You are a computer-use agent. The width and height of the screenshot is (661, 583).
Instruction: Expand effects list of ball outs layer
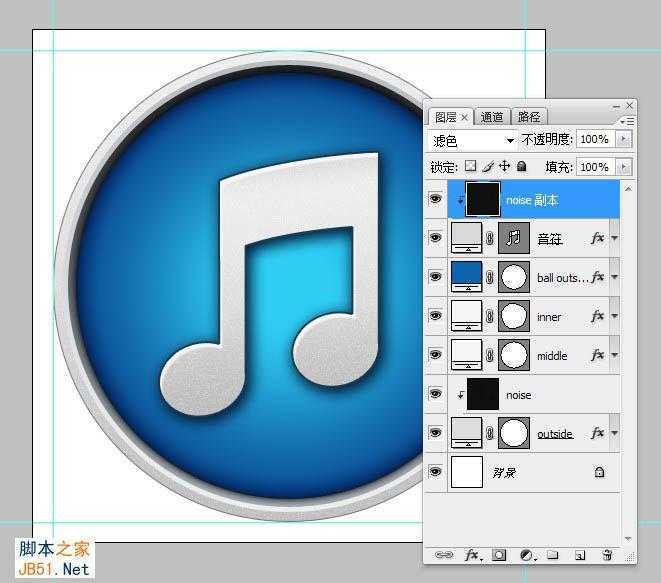pyautogui.click(x=615, y=277)
